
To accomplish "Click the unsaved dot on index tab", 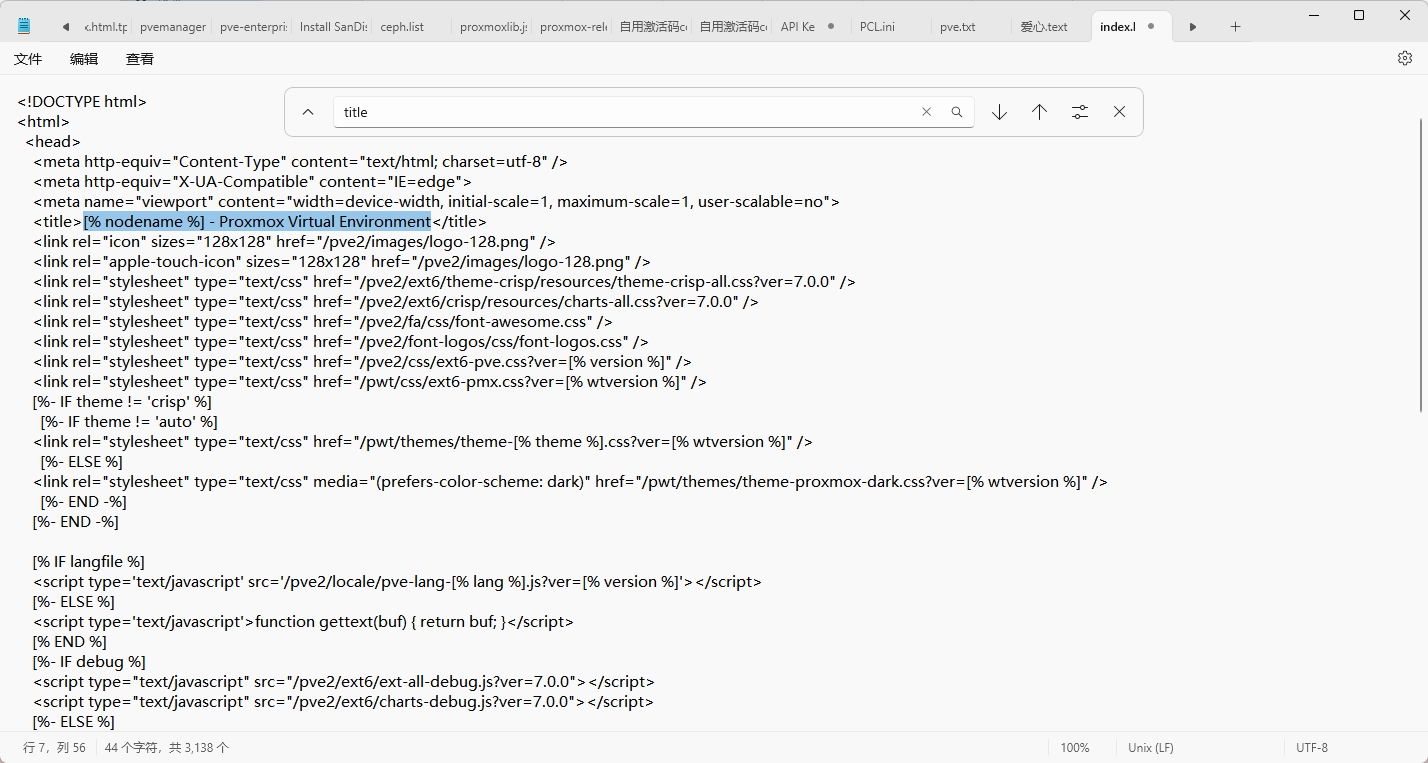I will click(x=1151, y=27).
